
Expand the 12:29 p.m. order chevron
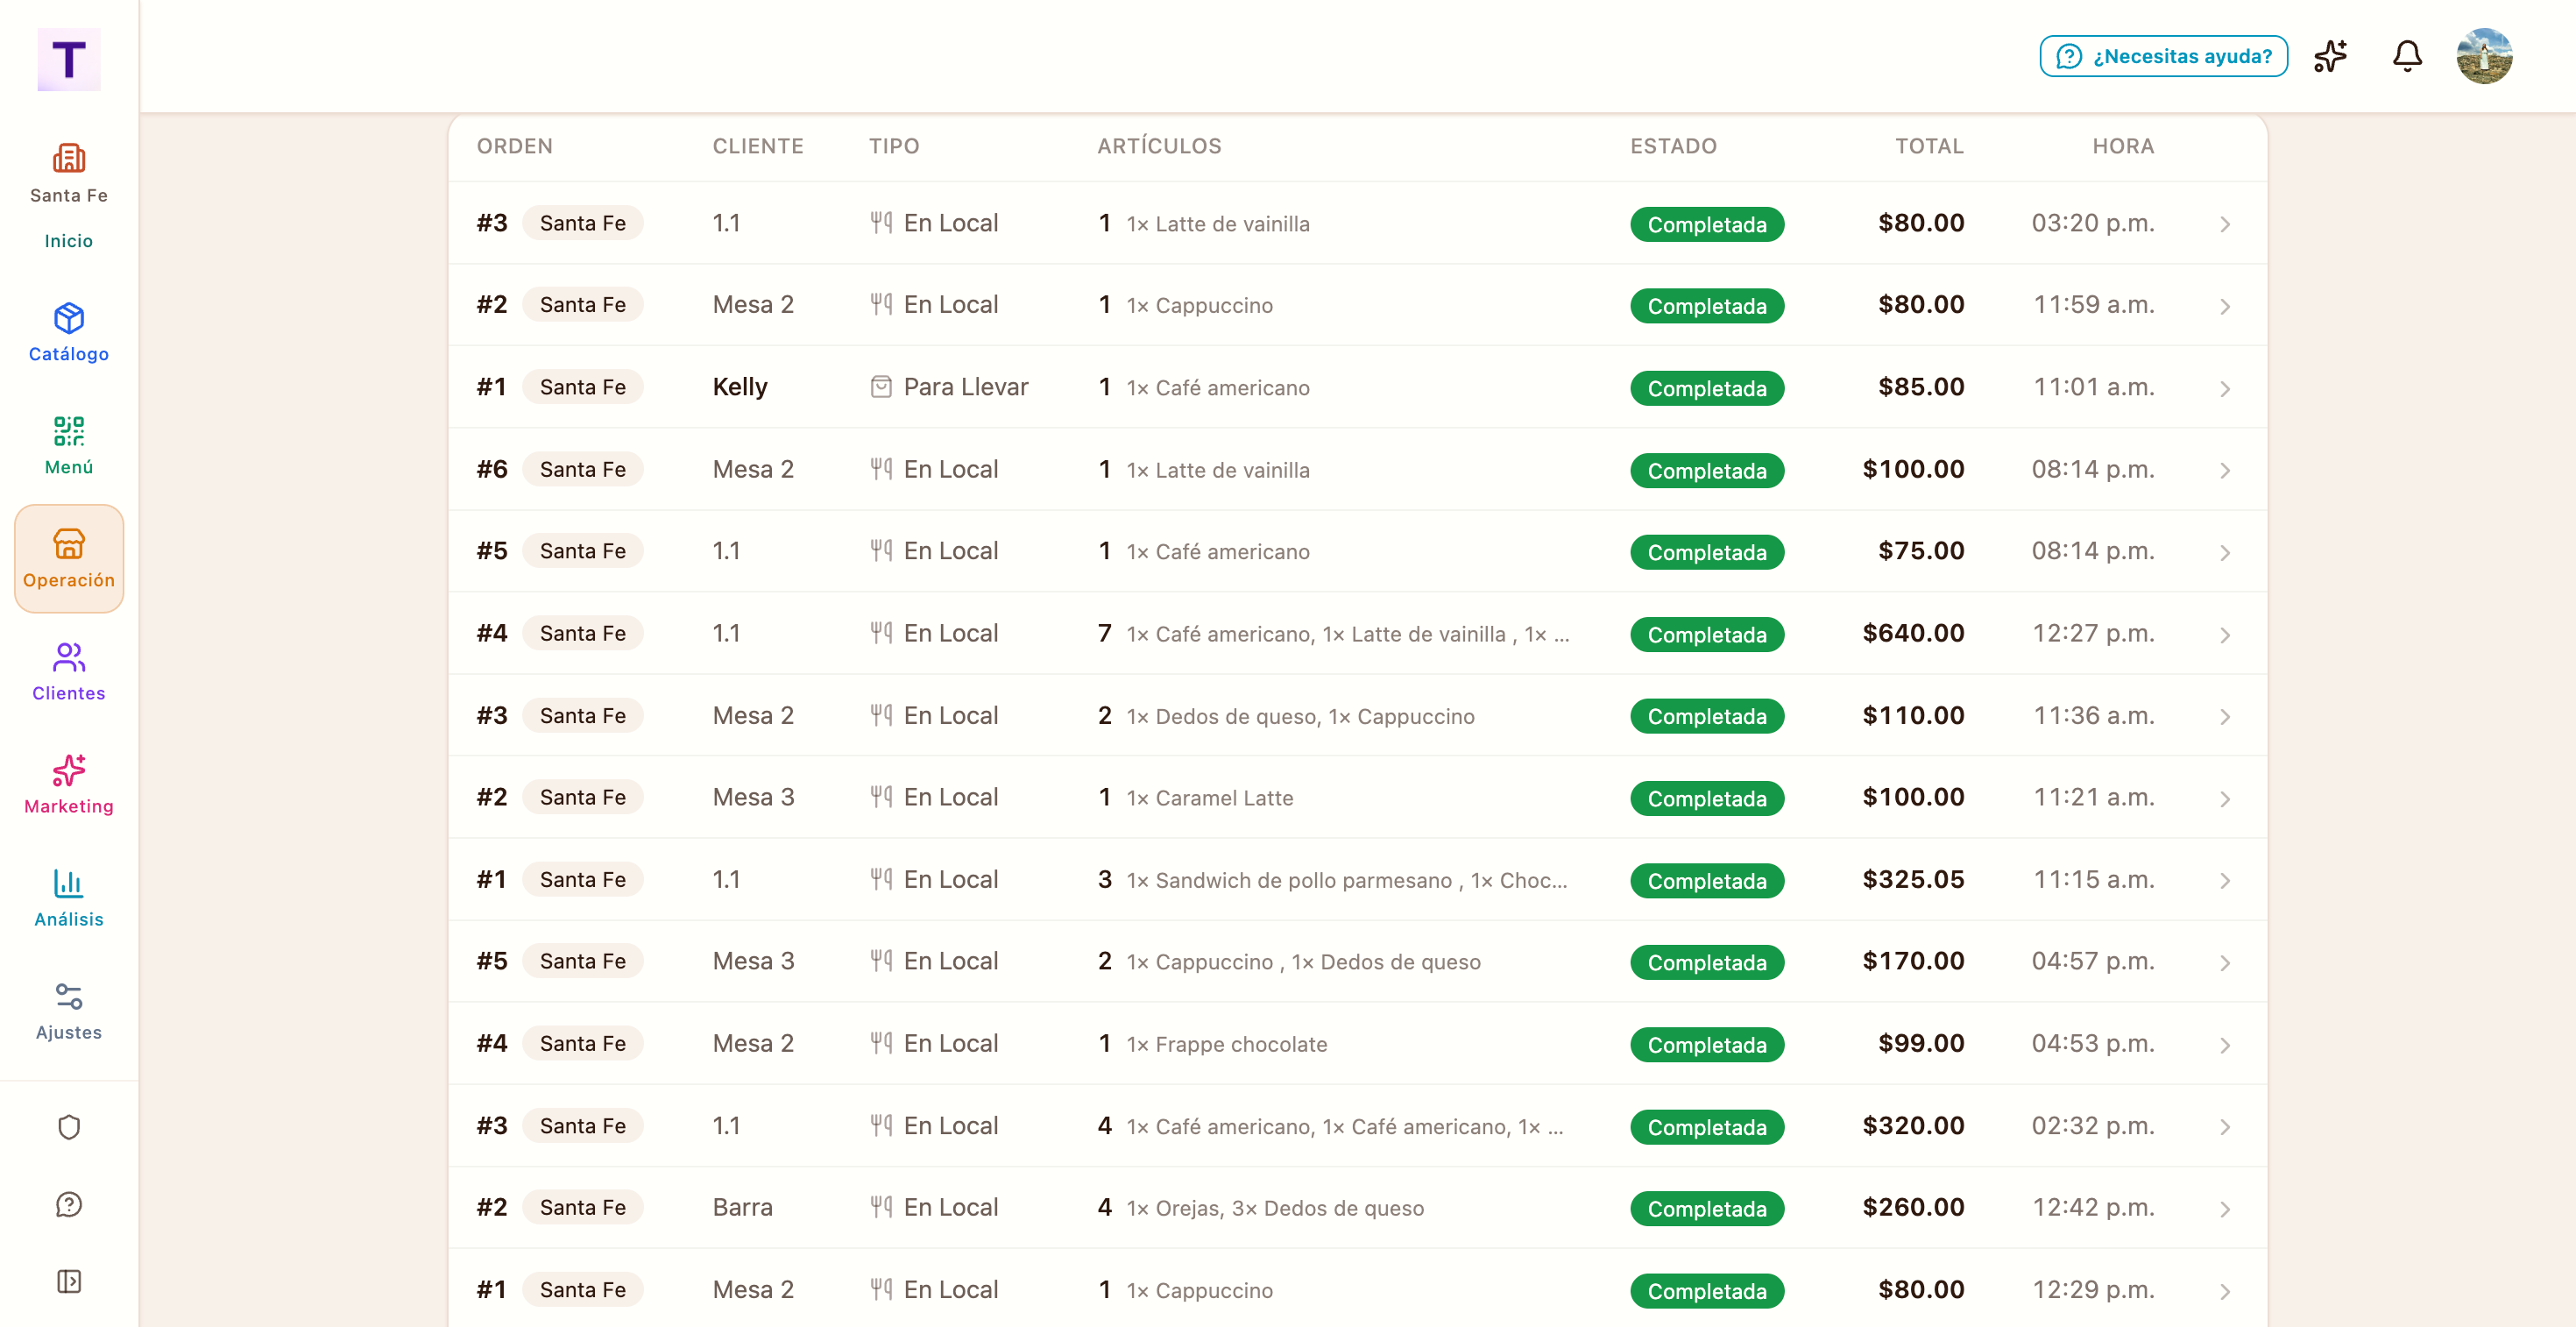click(2225, 1290)
